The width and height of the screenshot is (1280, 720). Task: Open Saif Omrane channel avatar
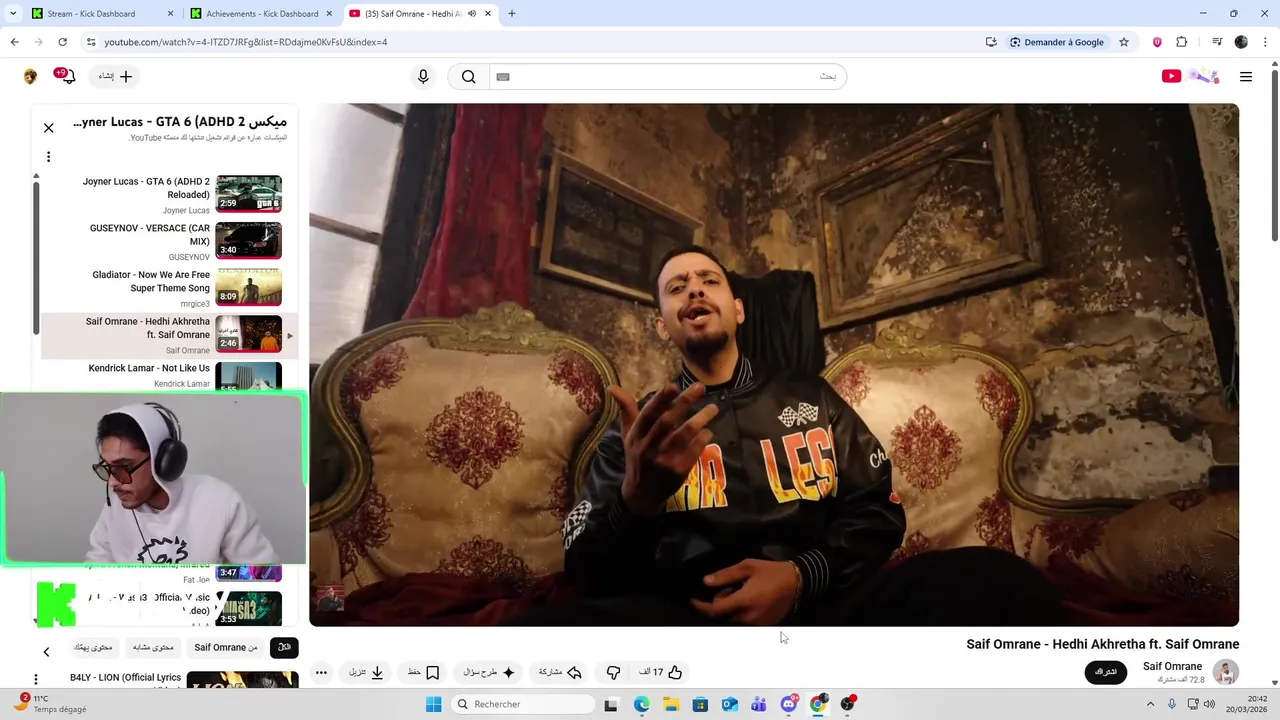coord(1225,672)
